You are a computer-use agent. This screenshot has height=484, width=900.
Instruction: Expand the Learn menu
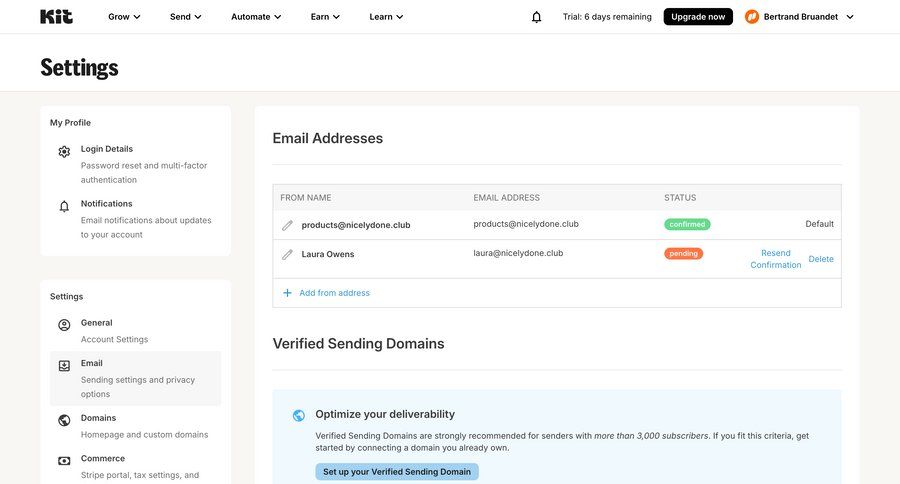pyautogui.click(x=386, y=17)
